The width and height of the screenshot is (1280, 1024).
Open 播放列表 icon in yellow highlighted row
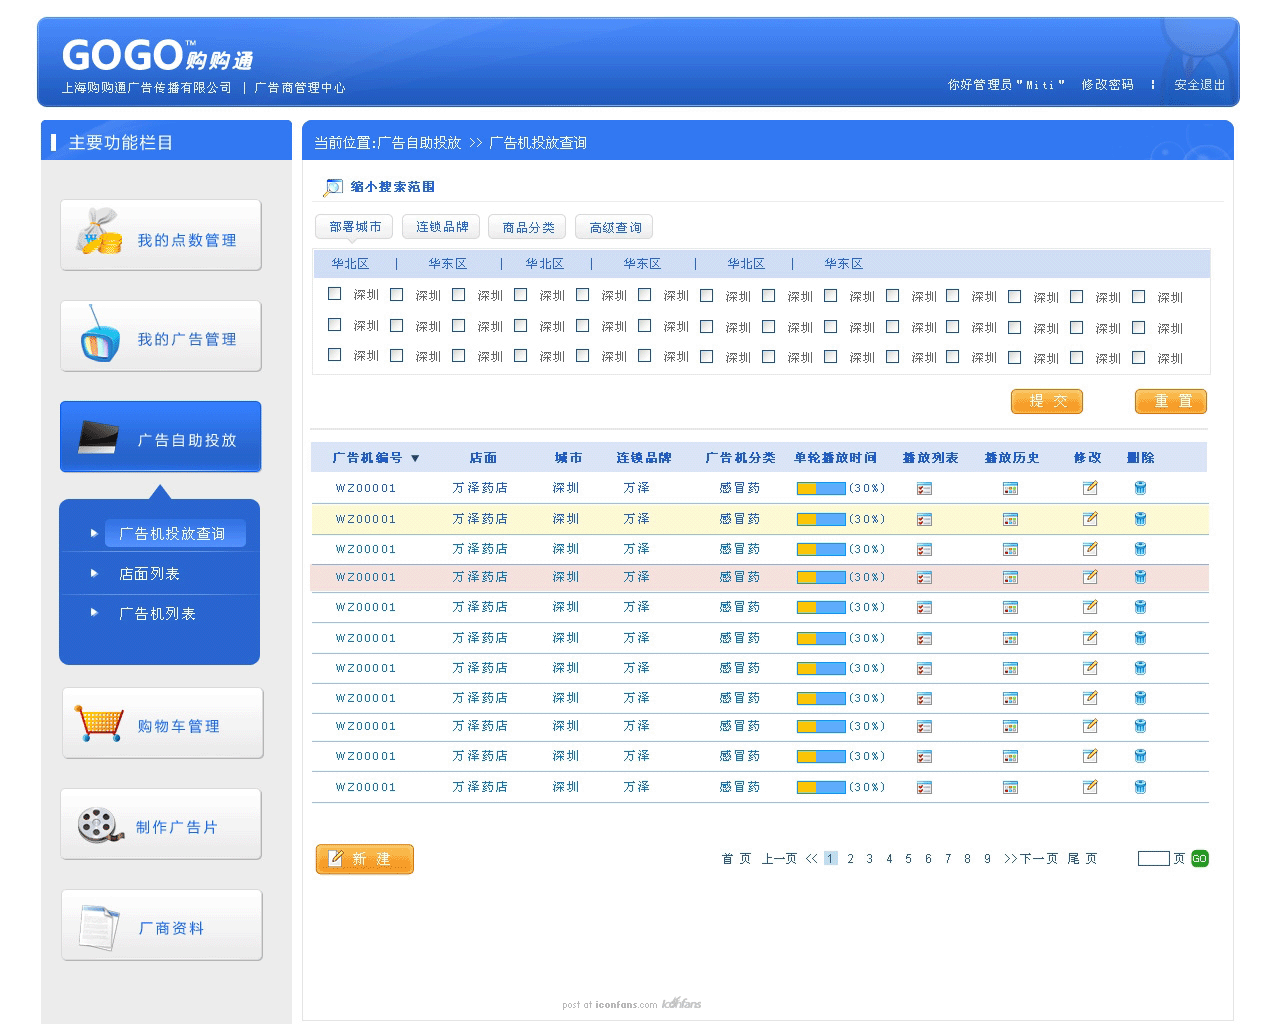coord(924,519)
